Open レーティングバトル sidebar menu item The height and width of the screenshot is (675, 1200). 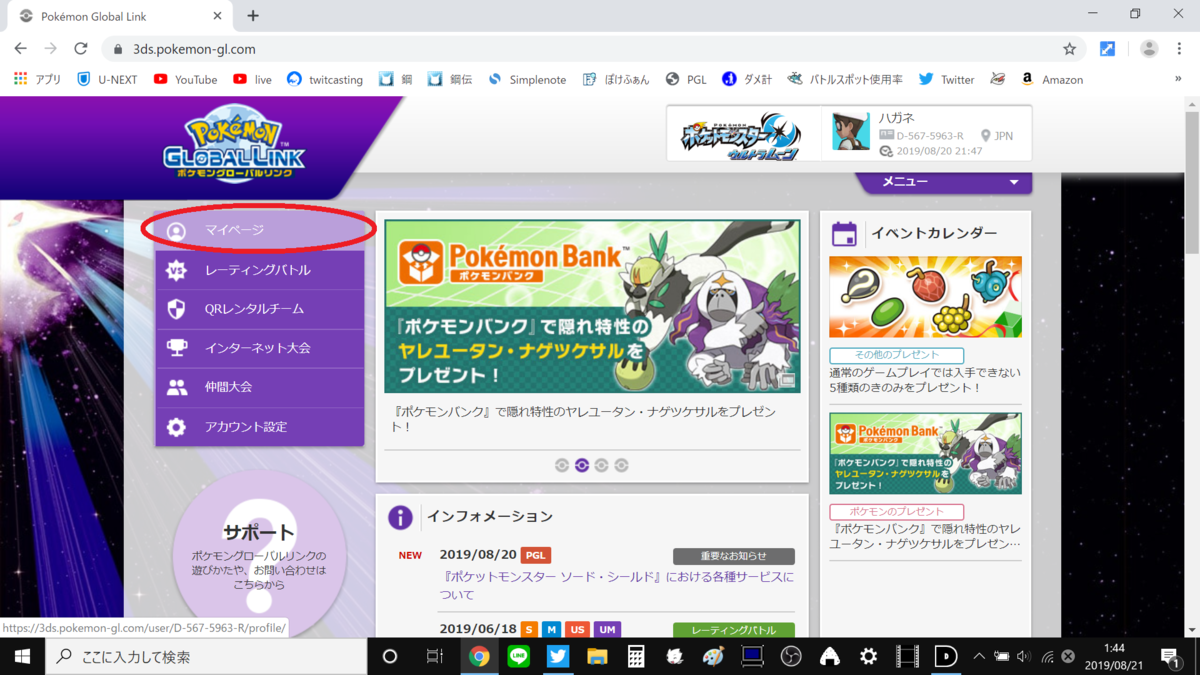coord(260,270)
